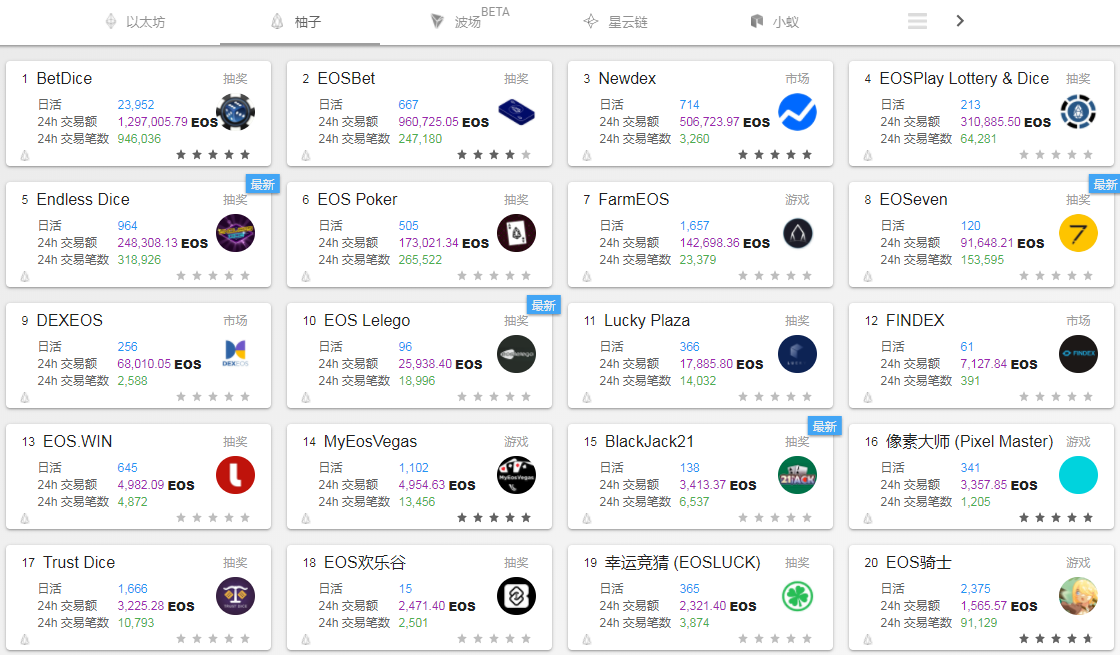This screenshot has height=655, width=1120.
Task: Open the EOSBet title link
Action: (346, 79)
